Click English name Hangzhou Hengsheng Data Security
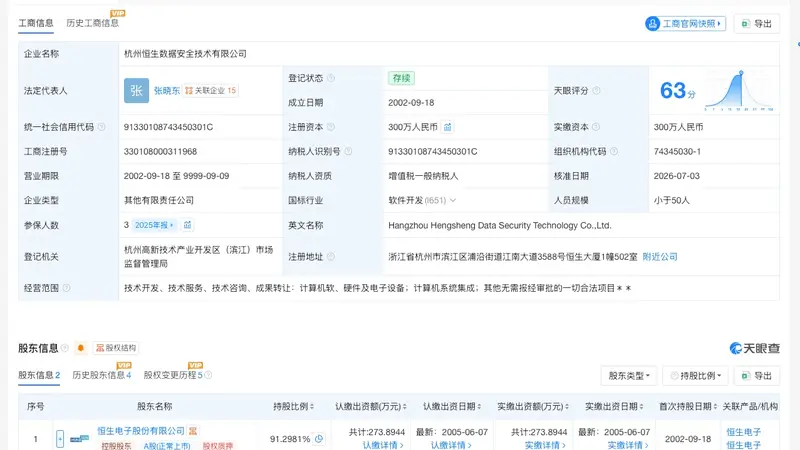This screenshot has width=800, height=450. tap(499, 225)
